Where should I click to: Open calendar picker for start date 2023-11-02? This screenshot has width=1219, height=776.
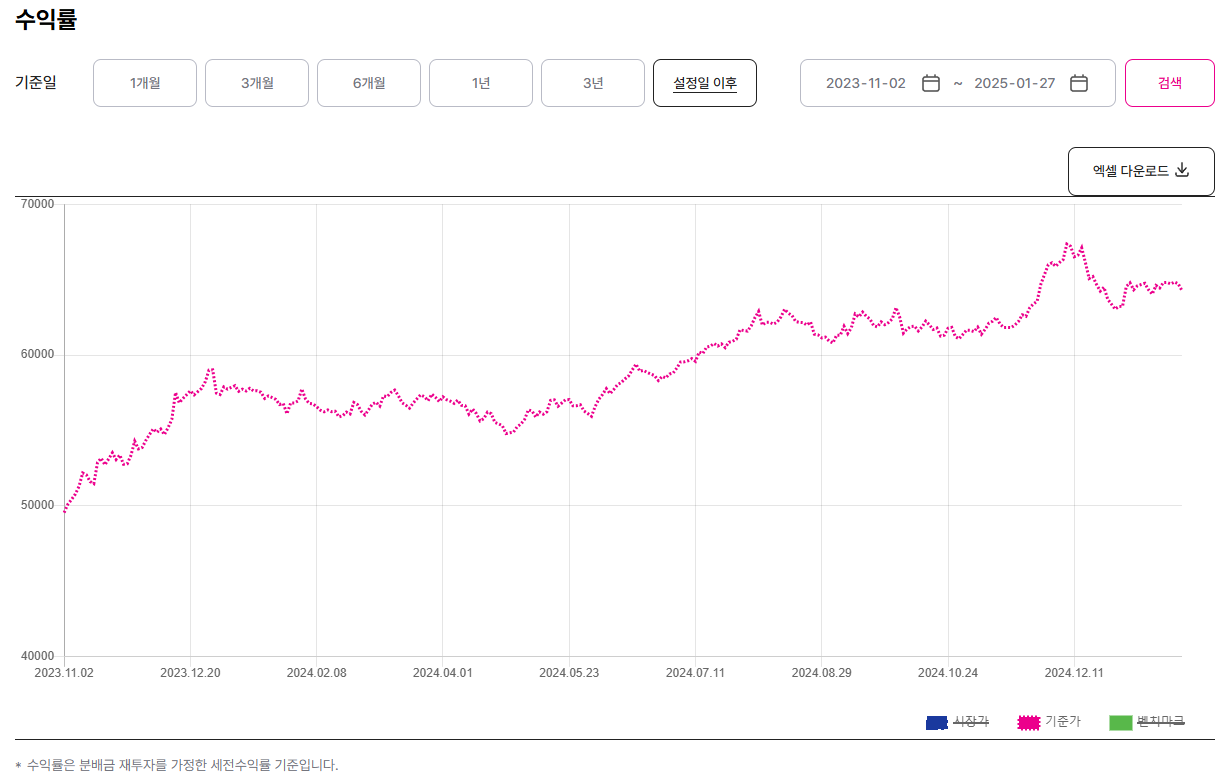point(930,83)
